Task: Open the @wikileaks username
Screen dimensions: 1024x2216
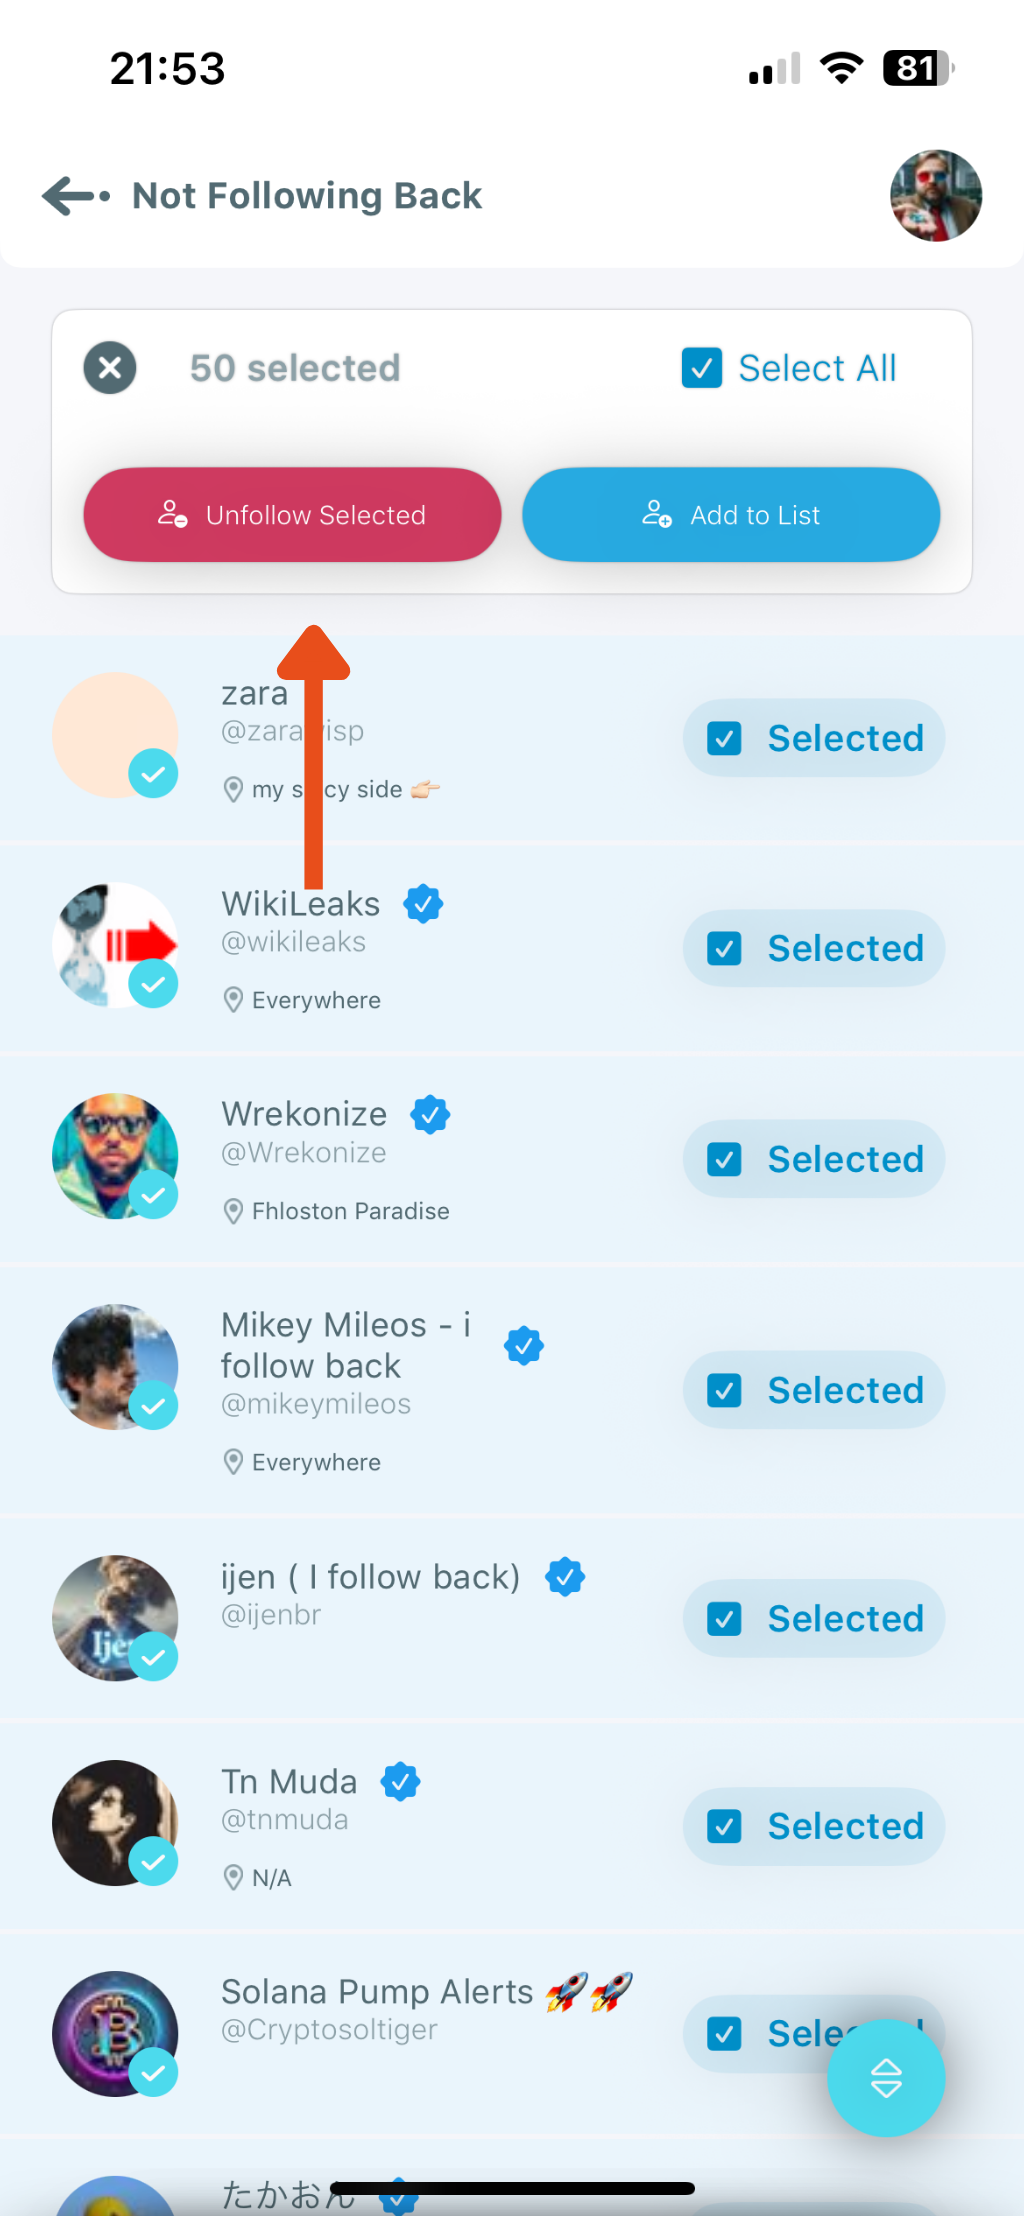Action: [x=293, y=941]
